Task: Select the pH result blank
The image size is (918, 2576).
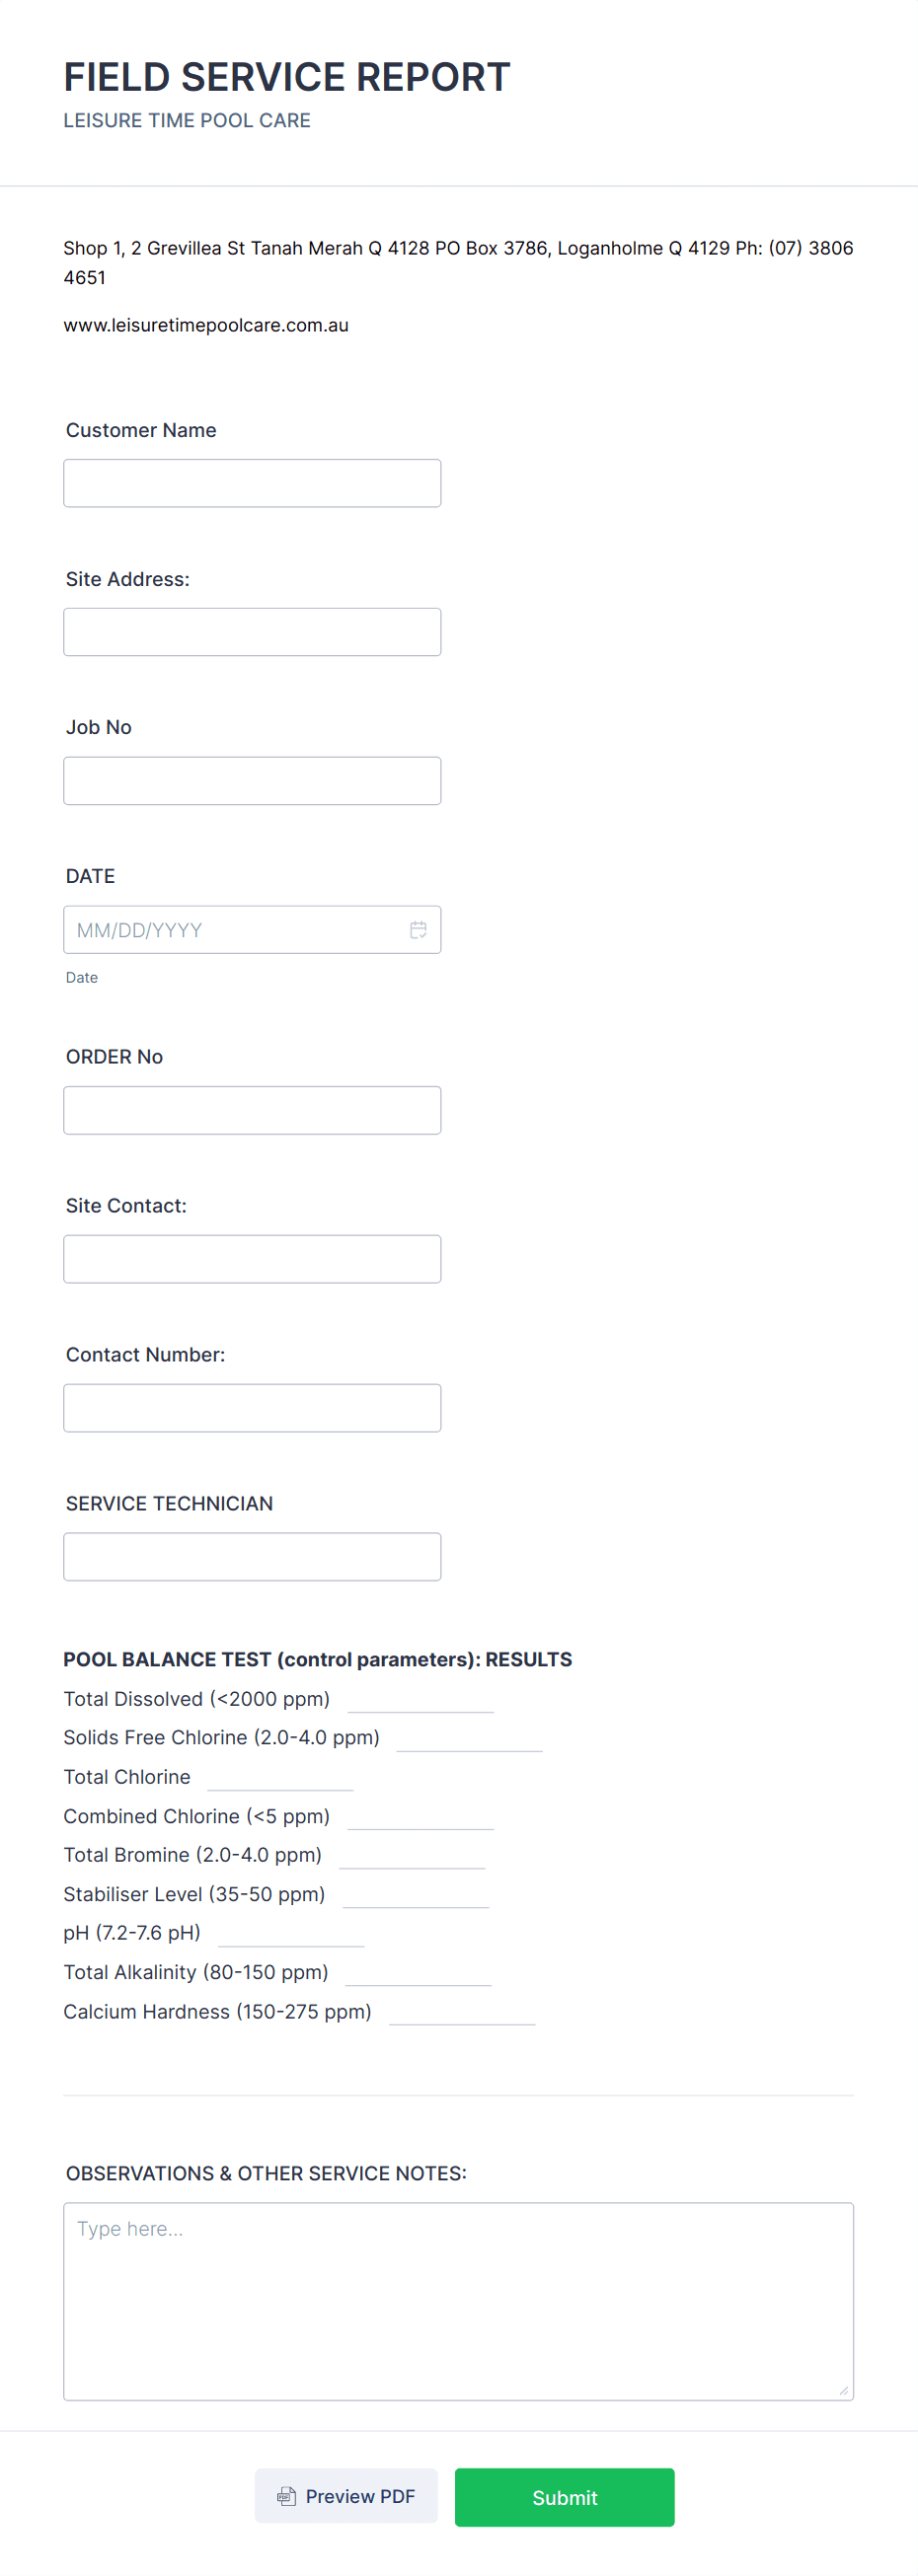Action: pyautogui.click(x=291, y=1934)
